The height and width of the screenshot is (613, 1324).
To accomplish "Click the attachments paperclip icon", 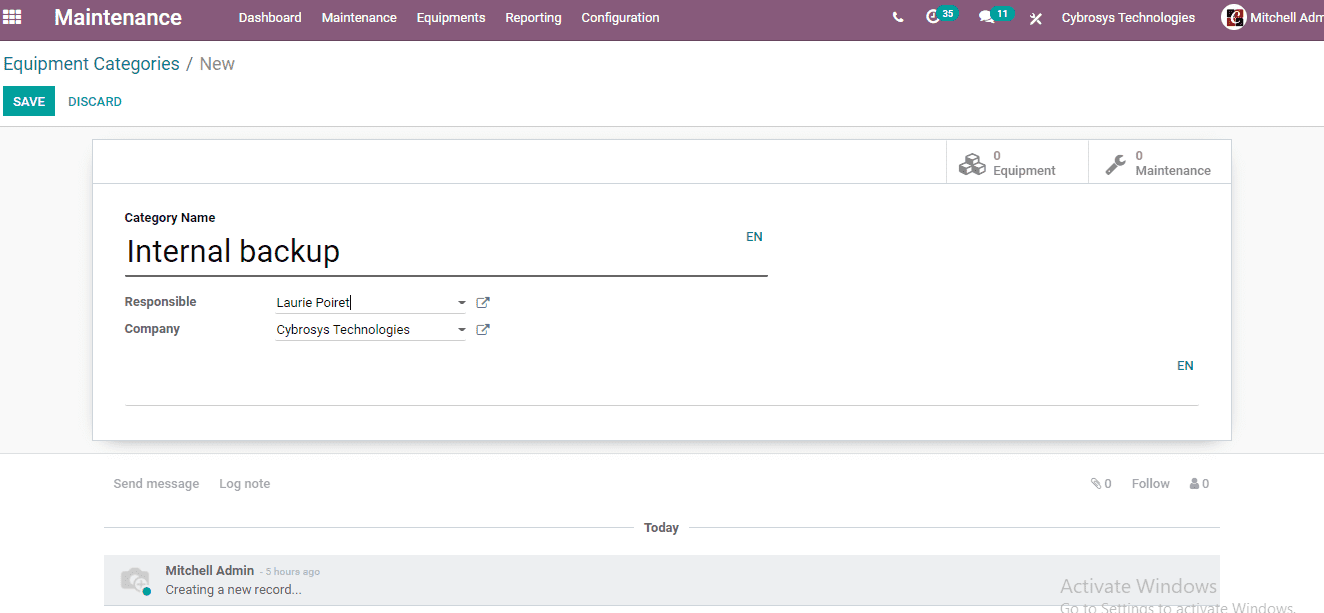I will point(1096,484).
